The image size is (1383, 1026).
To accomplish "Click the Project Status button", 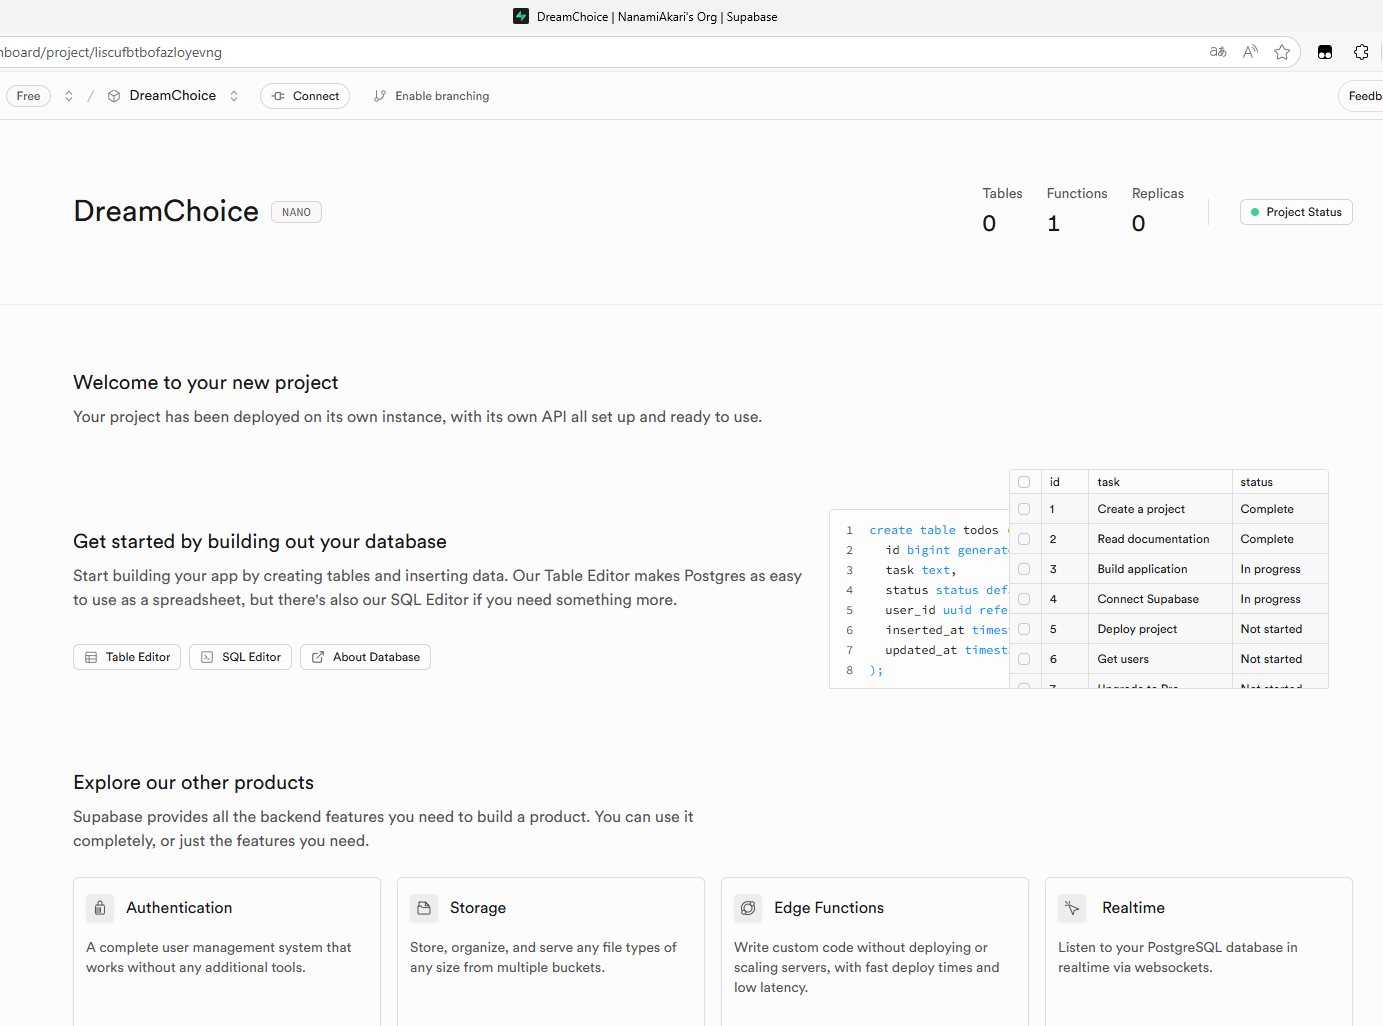I will (x=1296, y=212).
